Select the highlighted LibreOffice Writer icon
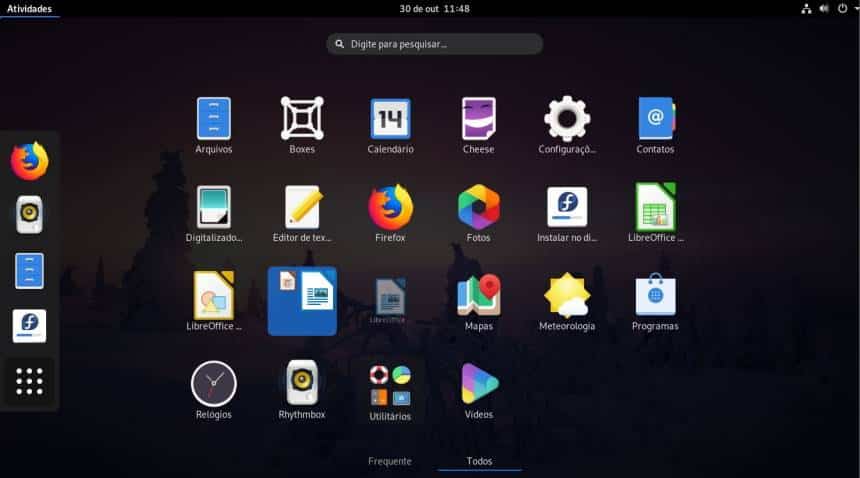The image size is (860, 478). (302, 301)
